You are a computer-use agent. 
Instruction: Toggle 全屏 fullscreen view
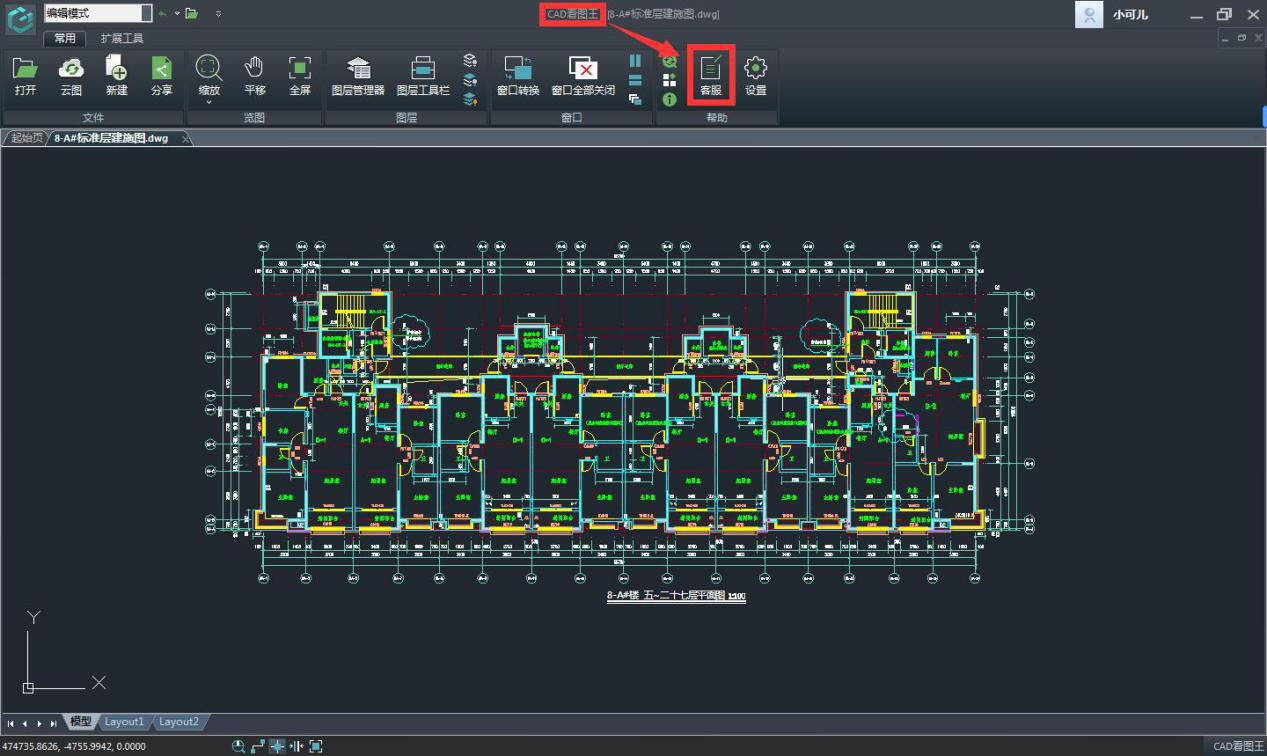point(299,76)
